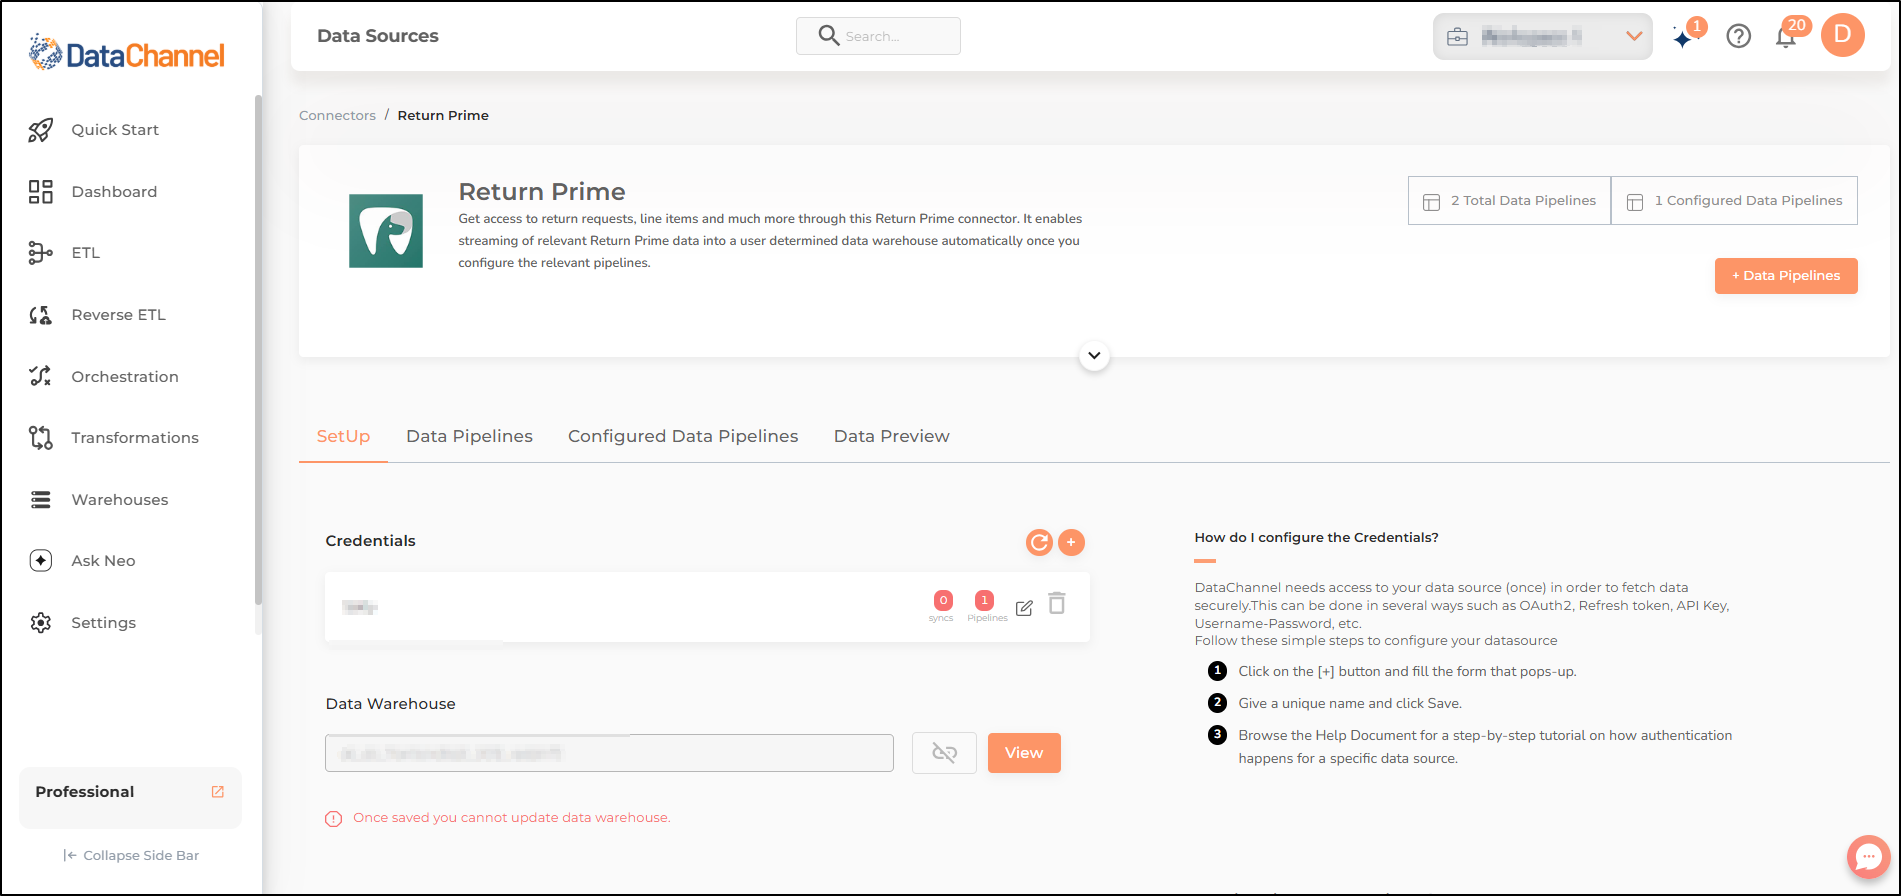Click the Ask Neo sparkle icon
This screenshot has height=896, width=1901.
click(x=40, y=561)
